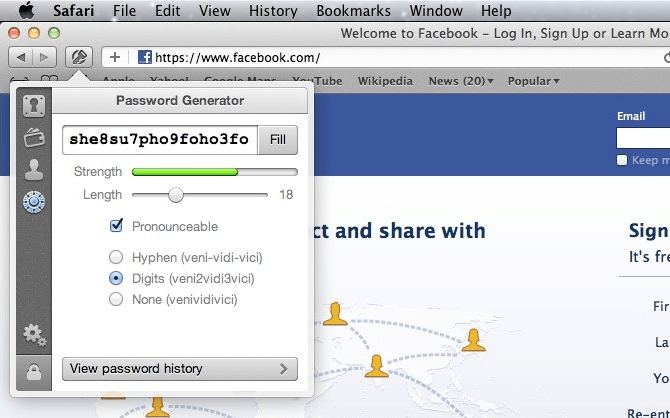Viewport: 670px width, 418px height.
Task: Click View password history
Action: (x=180, y=369)
